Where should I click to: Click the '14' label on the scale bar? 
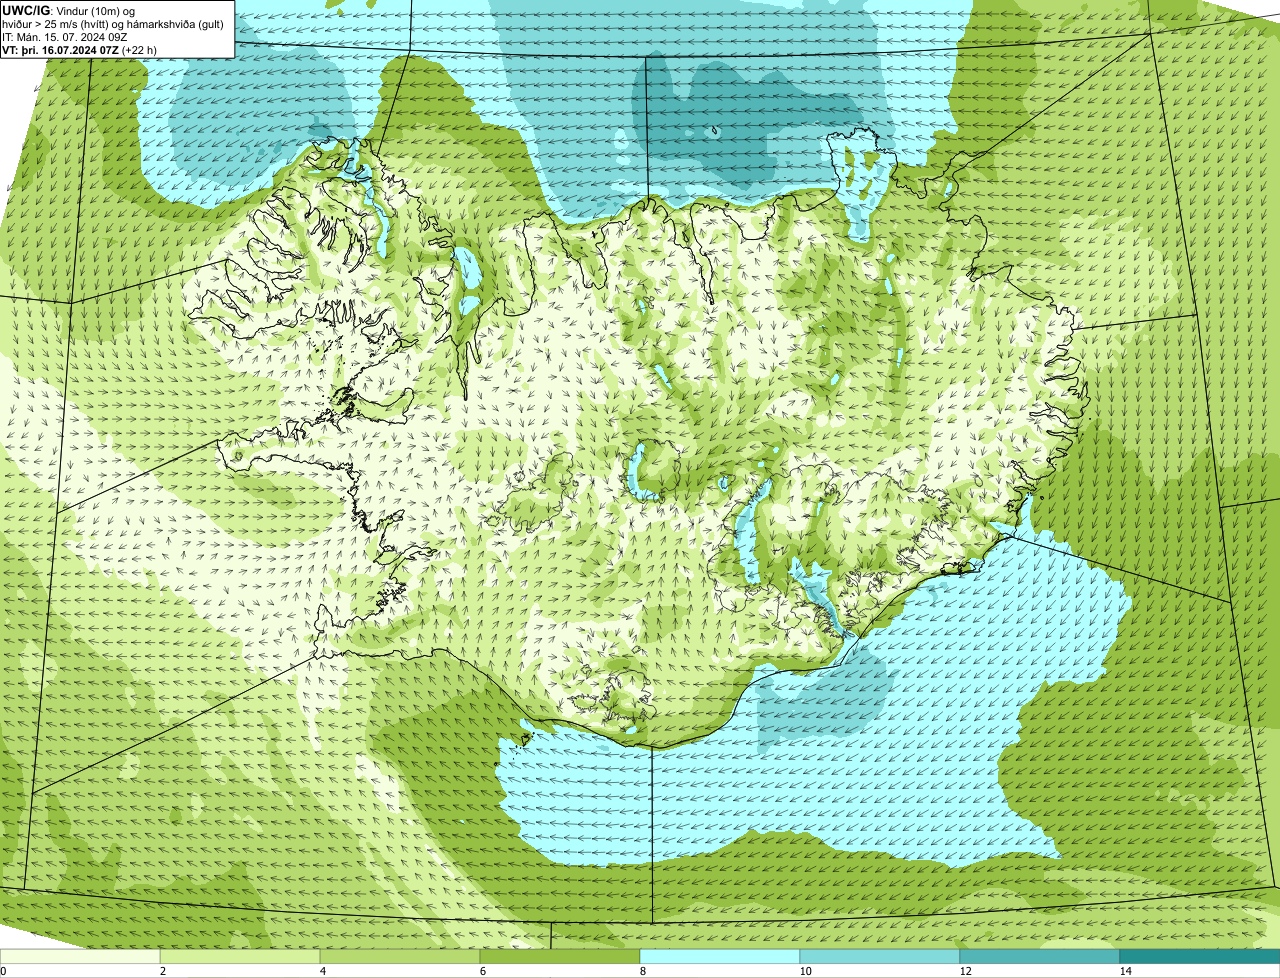click(x=1125, y=971)
